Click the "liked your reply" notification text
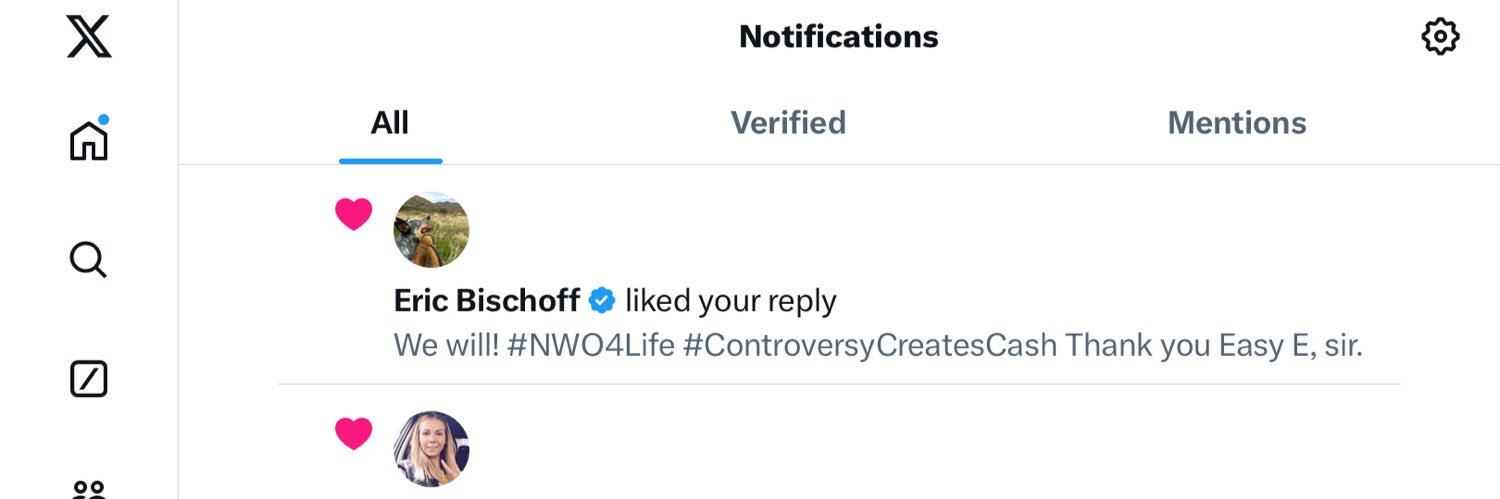The image size is (1500, 499). (731, 300)
